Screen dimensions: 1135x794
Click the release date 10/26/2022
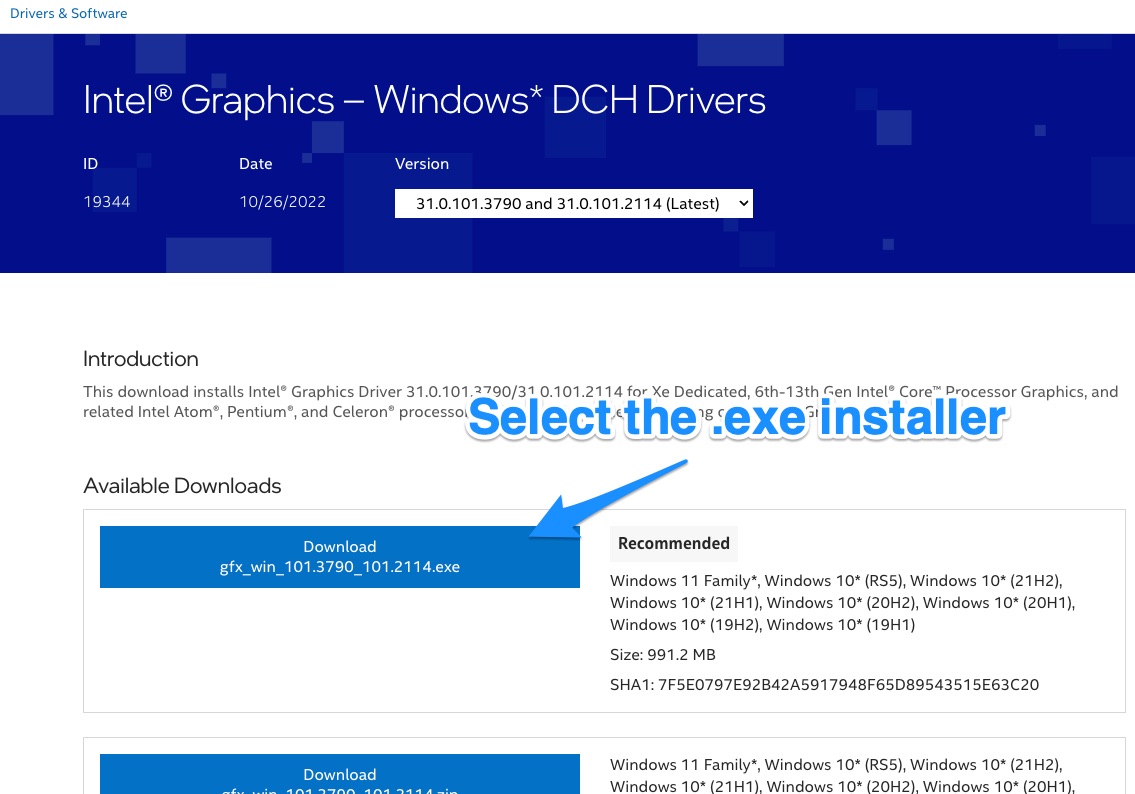[282, 202]
